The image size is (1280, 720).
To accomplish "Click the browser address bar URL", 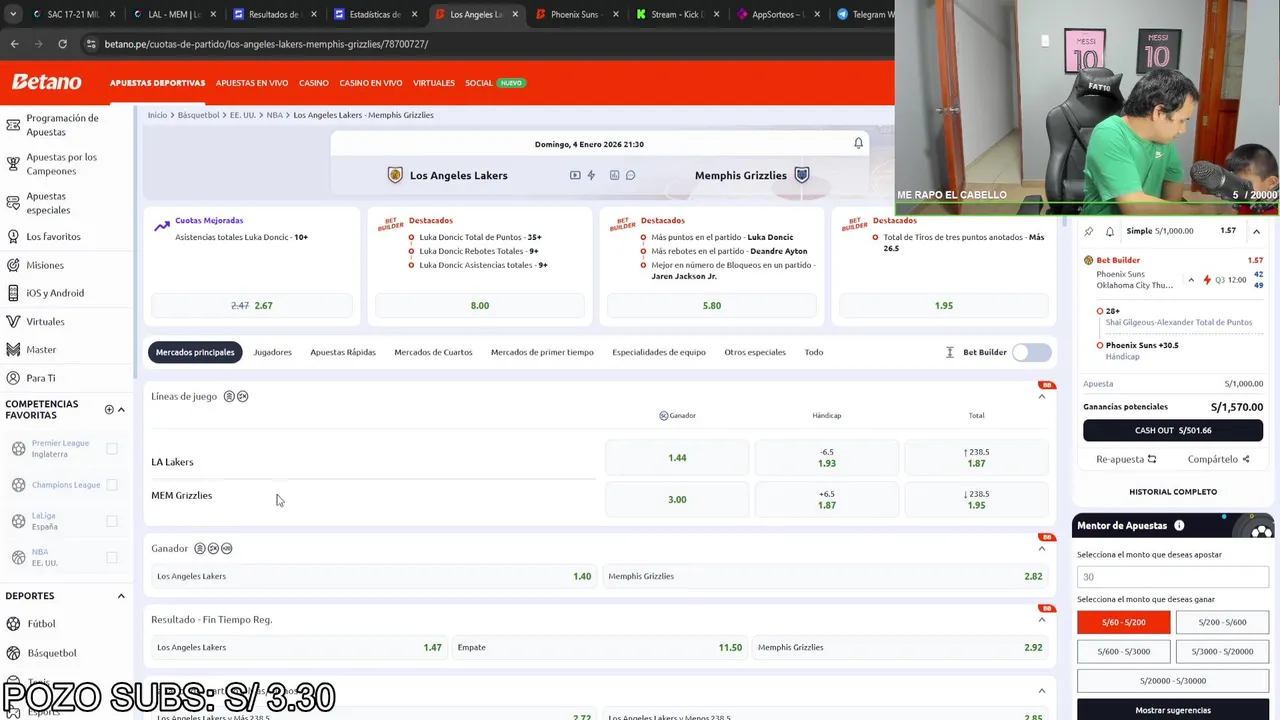I will tap(266, 44).
